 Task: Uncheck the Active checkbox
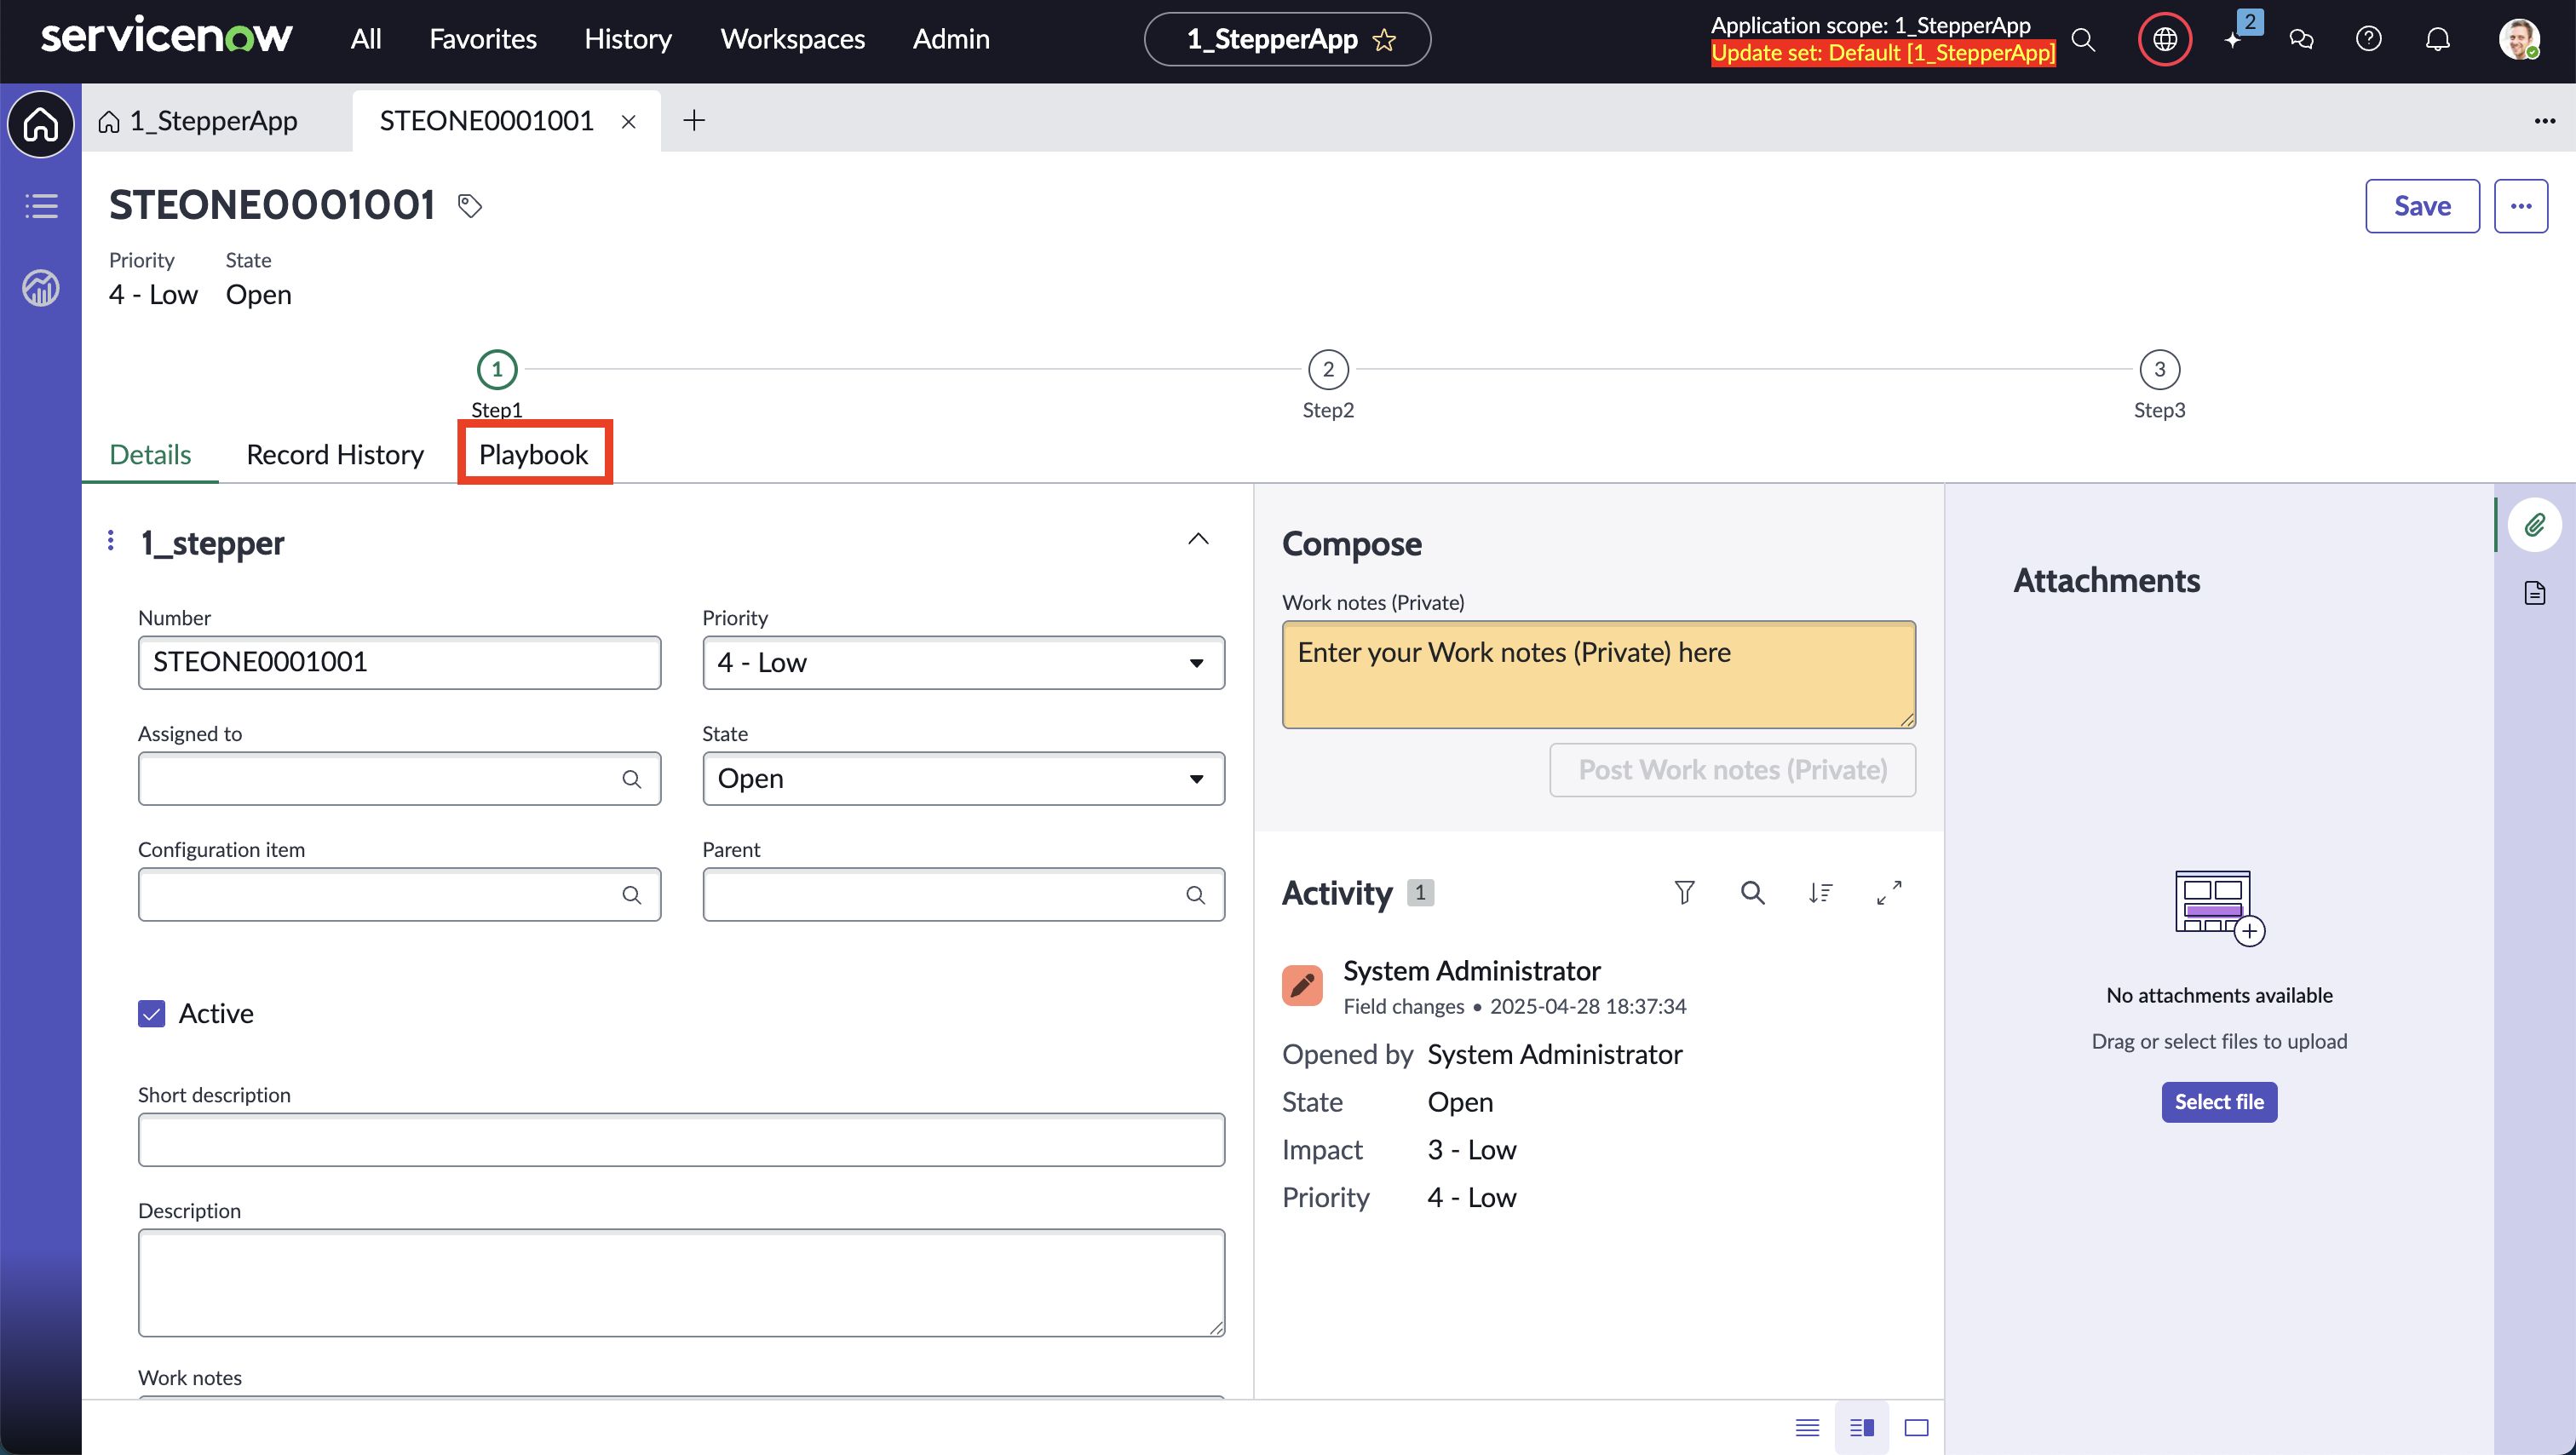tap(152, 1014)
